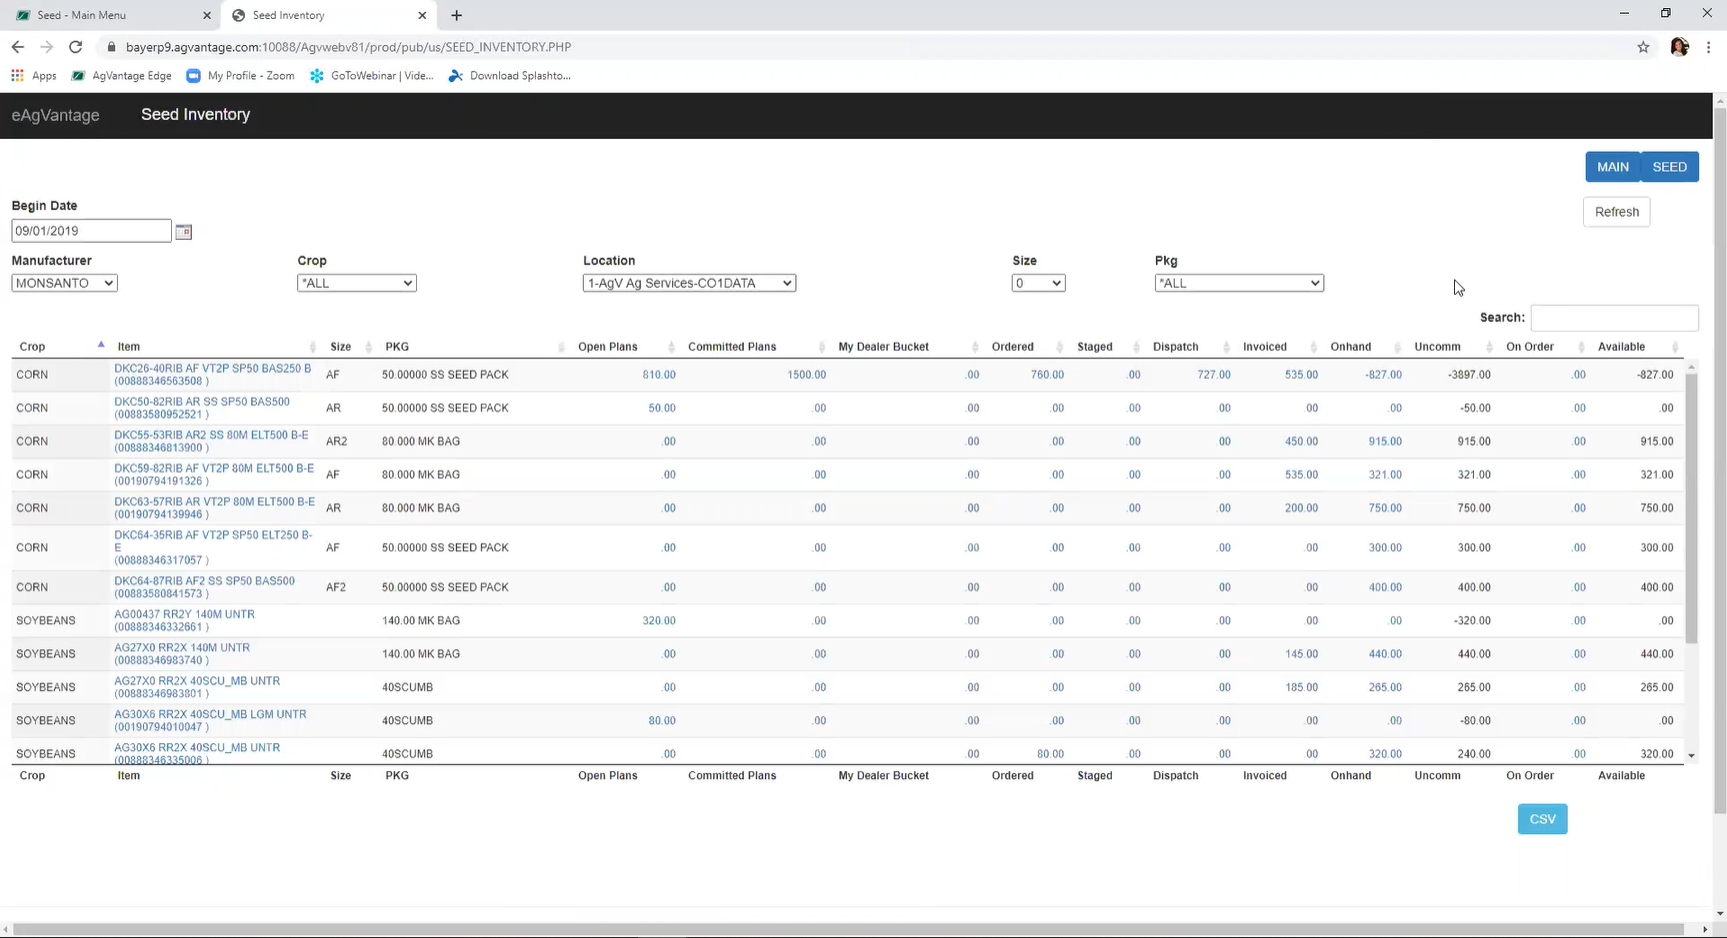Open the Download Splashtop bookmark
The width and height of the screenshot is (1727, 938).
(x=509, y=75)
